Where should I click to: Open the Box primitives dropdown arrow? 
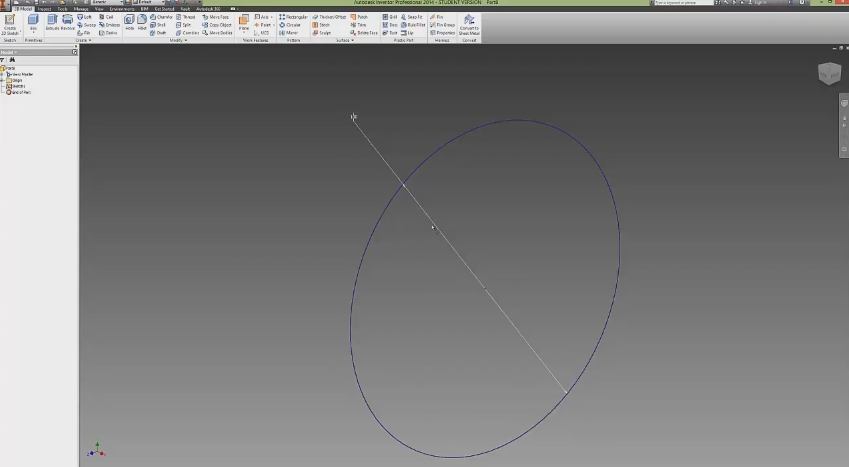[x=33, y=33]
